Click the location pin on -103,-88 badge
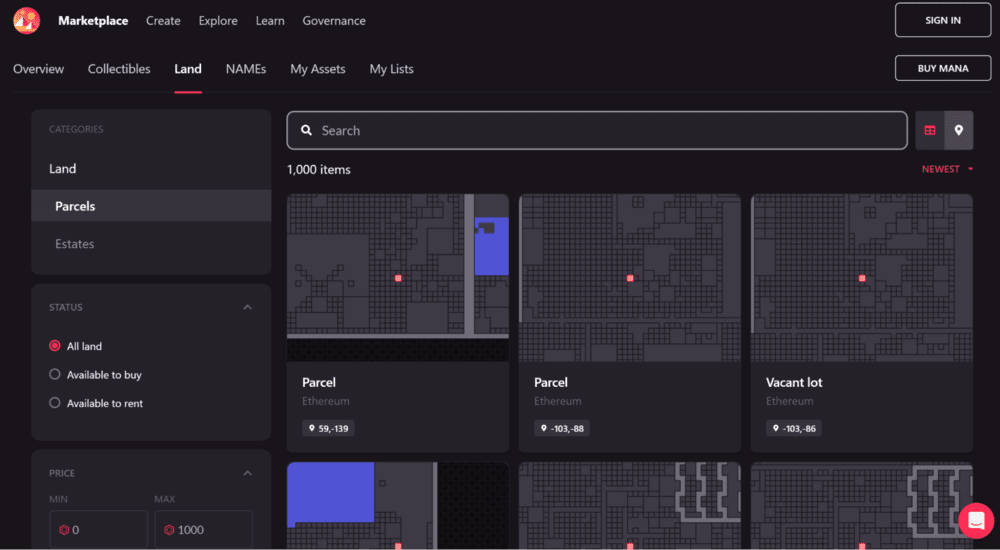The image size is (1000, 550). 544,428
